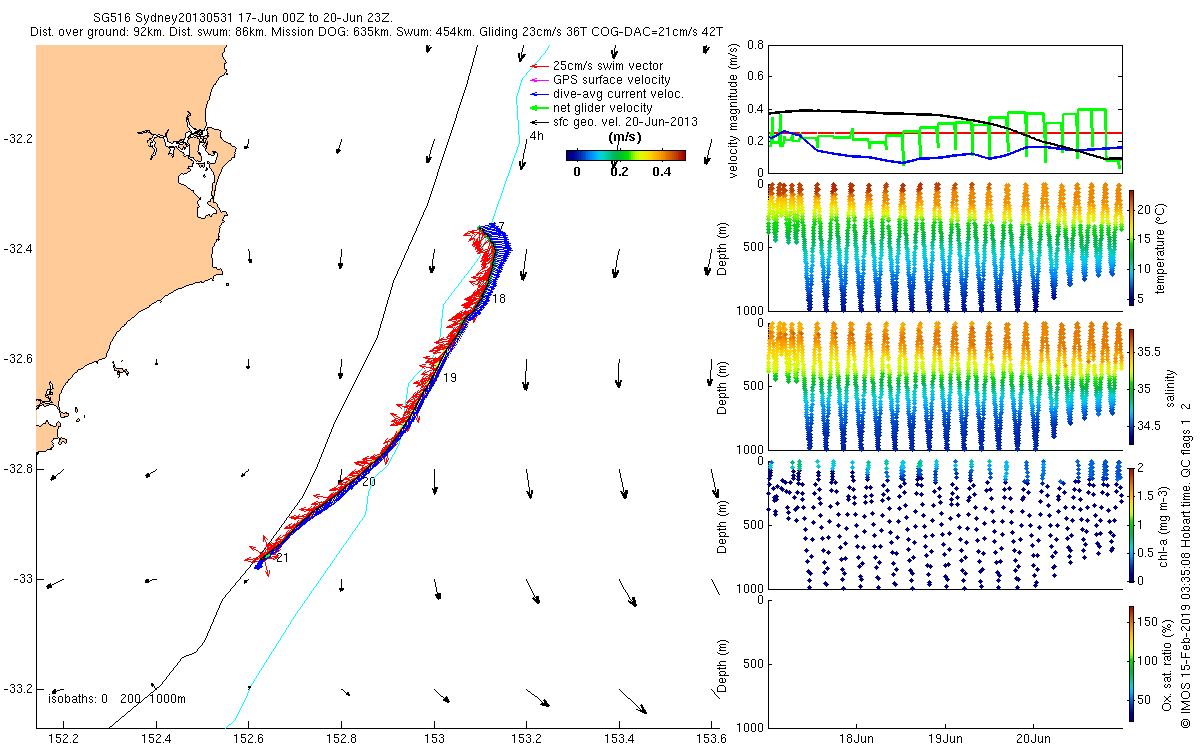Click the 'isobaths: 0 200 1000m' label
Screen dimensions: 1200x750
117,699
